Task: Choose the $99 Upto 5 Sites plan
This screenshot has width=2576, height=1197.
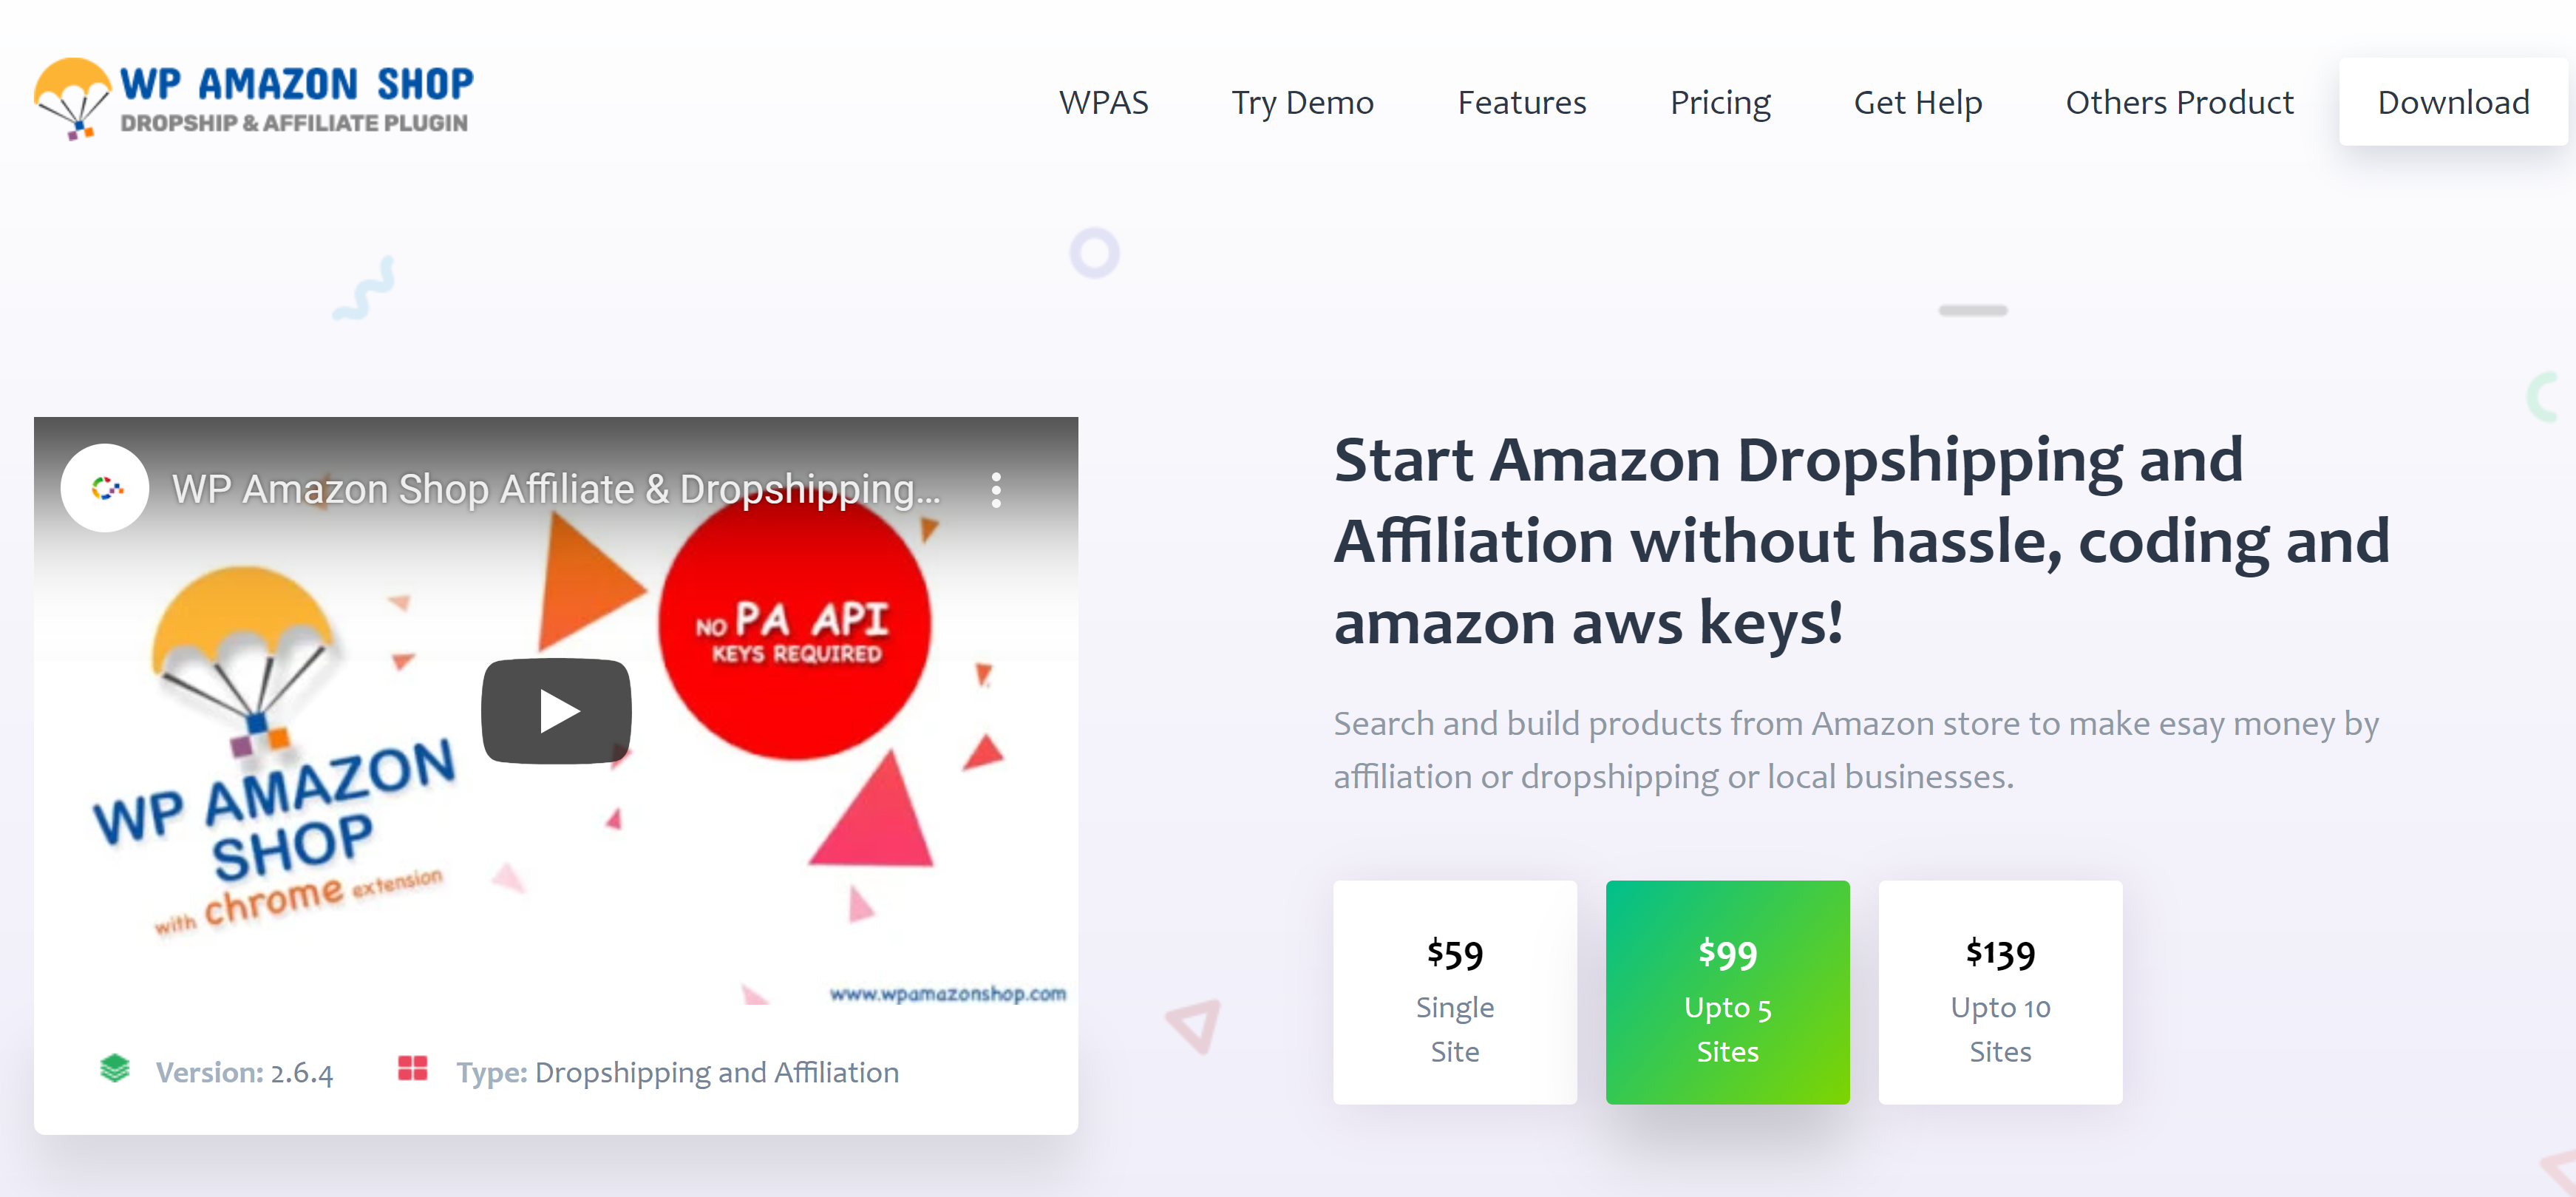Action: coord(1727,992)
